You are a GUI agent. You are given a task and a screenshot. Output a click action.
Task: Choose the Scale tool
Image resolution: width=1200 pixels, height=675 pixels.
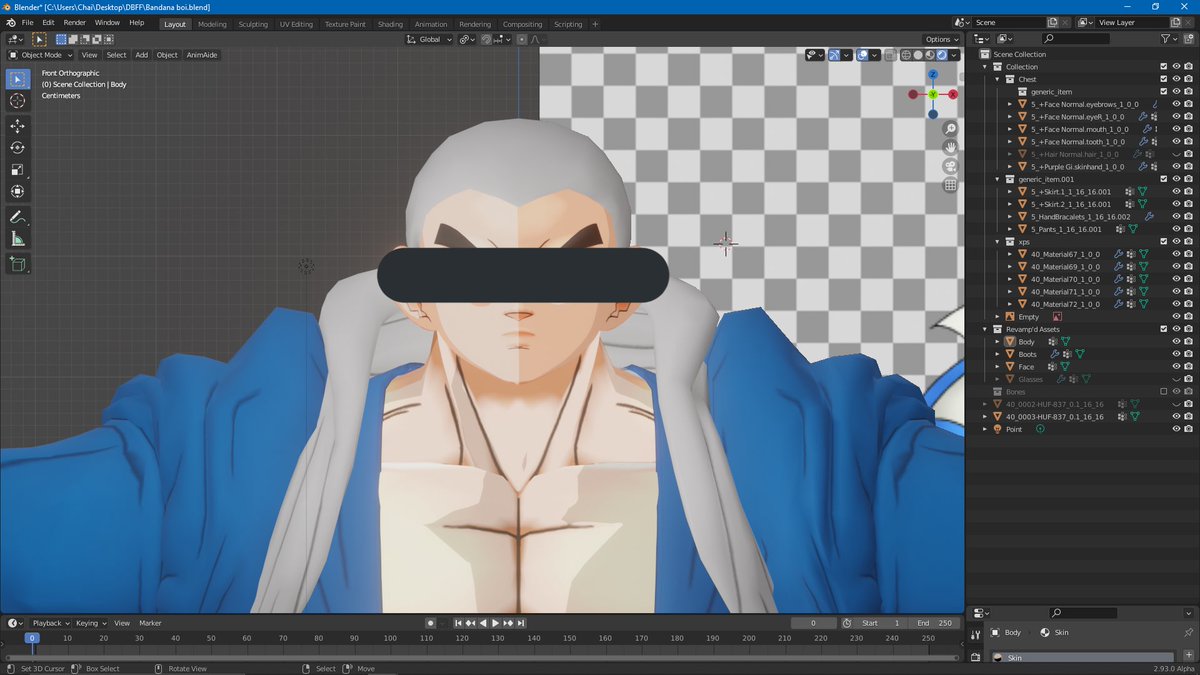point(18,170)
